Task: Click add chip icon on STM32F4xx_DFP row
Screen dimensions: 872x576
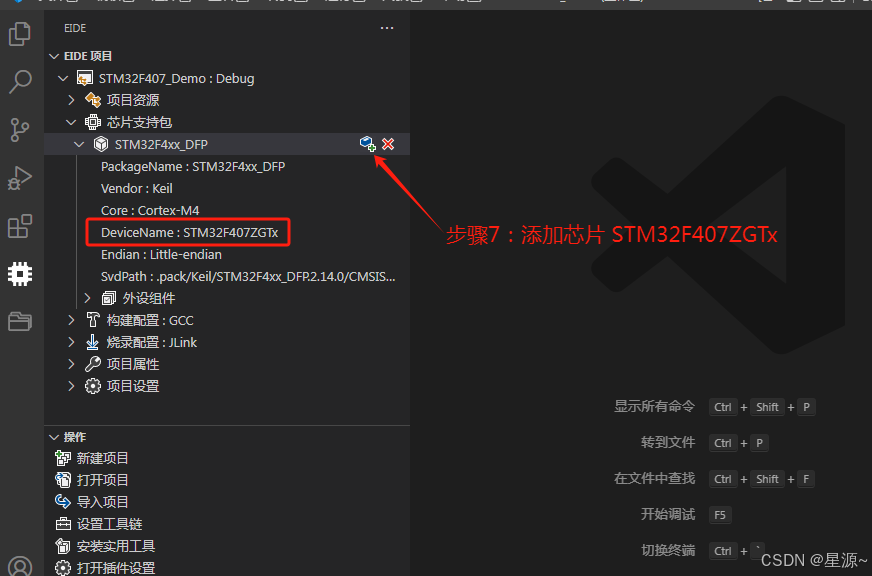Action: pyautogui.click(x=368, y=144)
